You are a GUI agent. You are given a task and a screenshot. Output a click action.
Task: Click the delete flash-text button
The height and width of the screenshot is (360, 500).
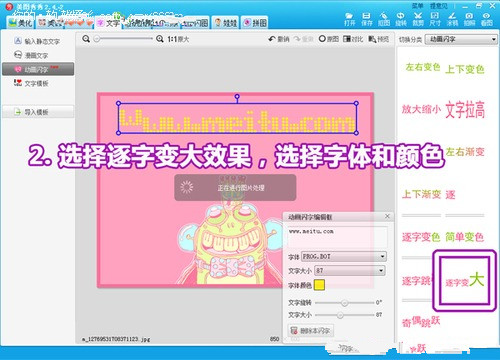(x=311, y=330)
